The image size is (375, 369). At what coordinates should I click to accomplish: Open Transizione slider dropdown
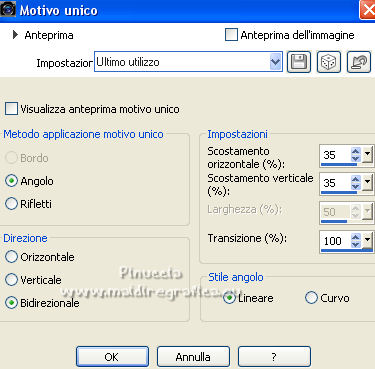[367, 240]
